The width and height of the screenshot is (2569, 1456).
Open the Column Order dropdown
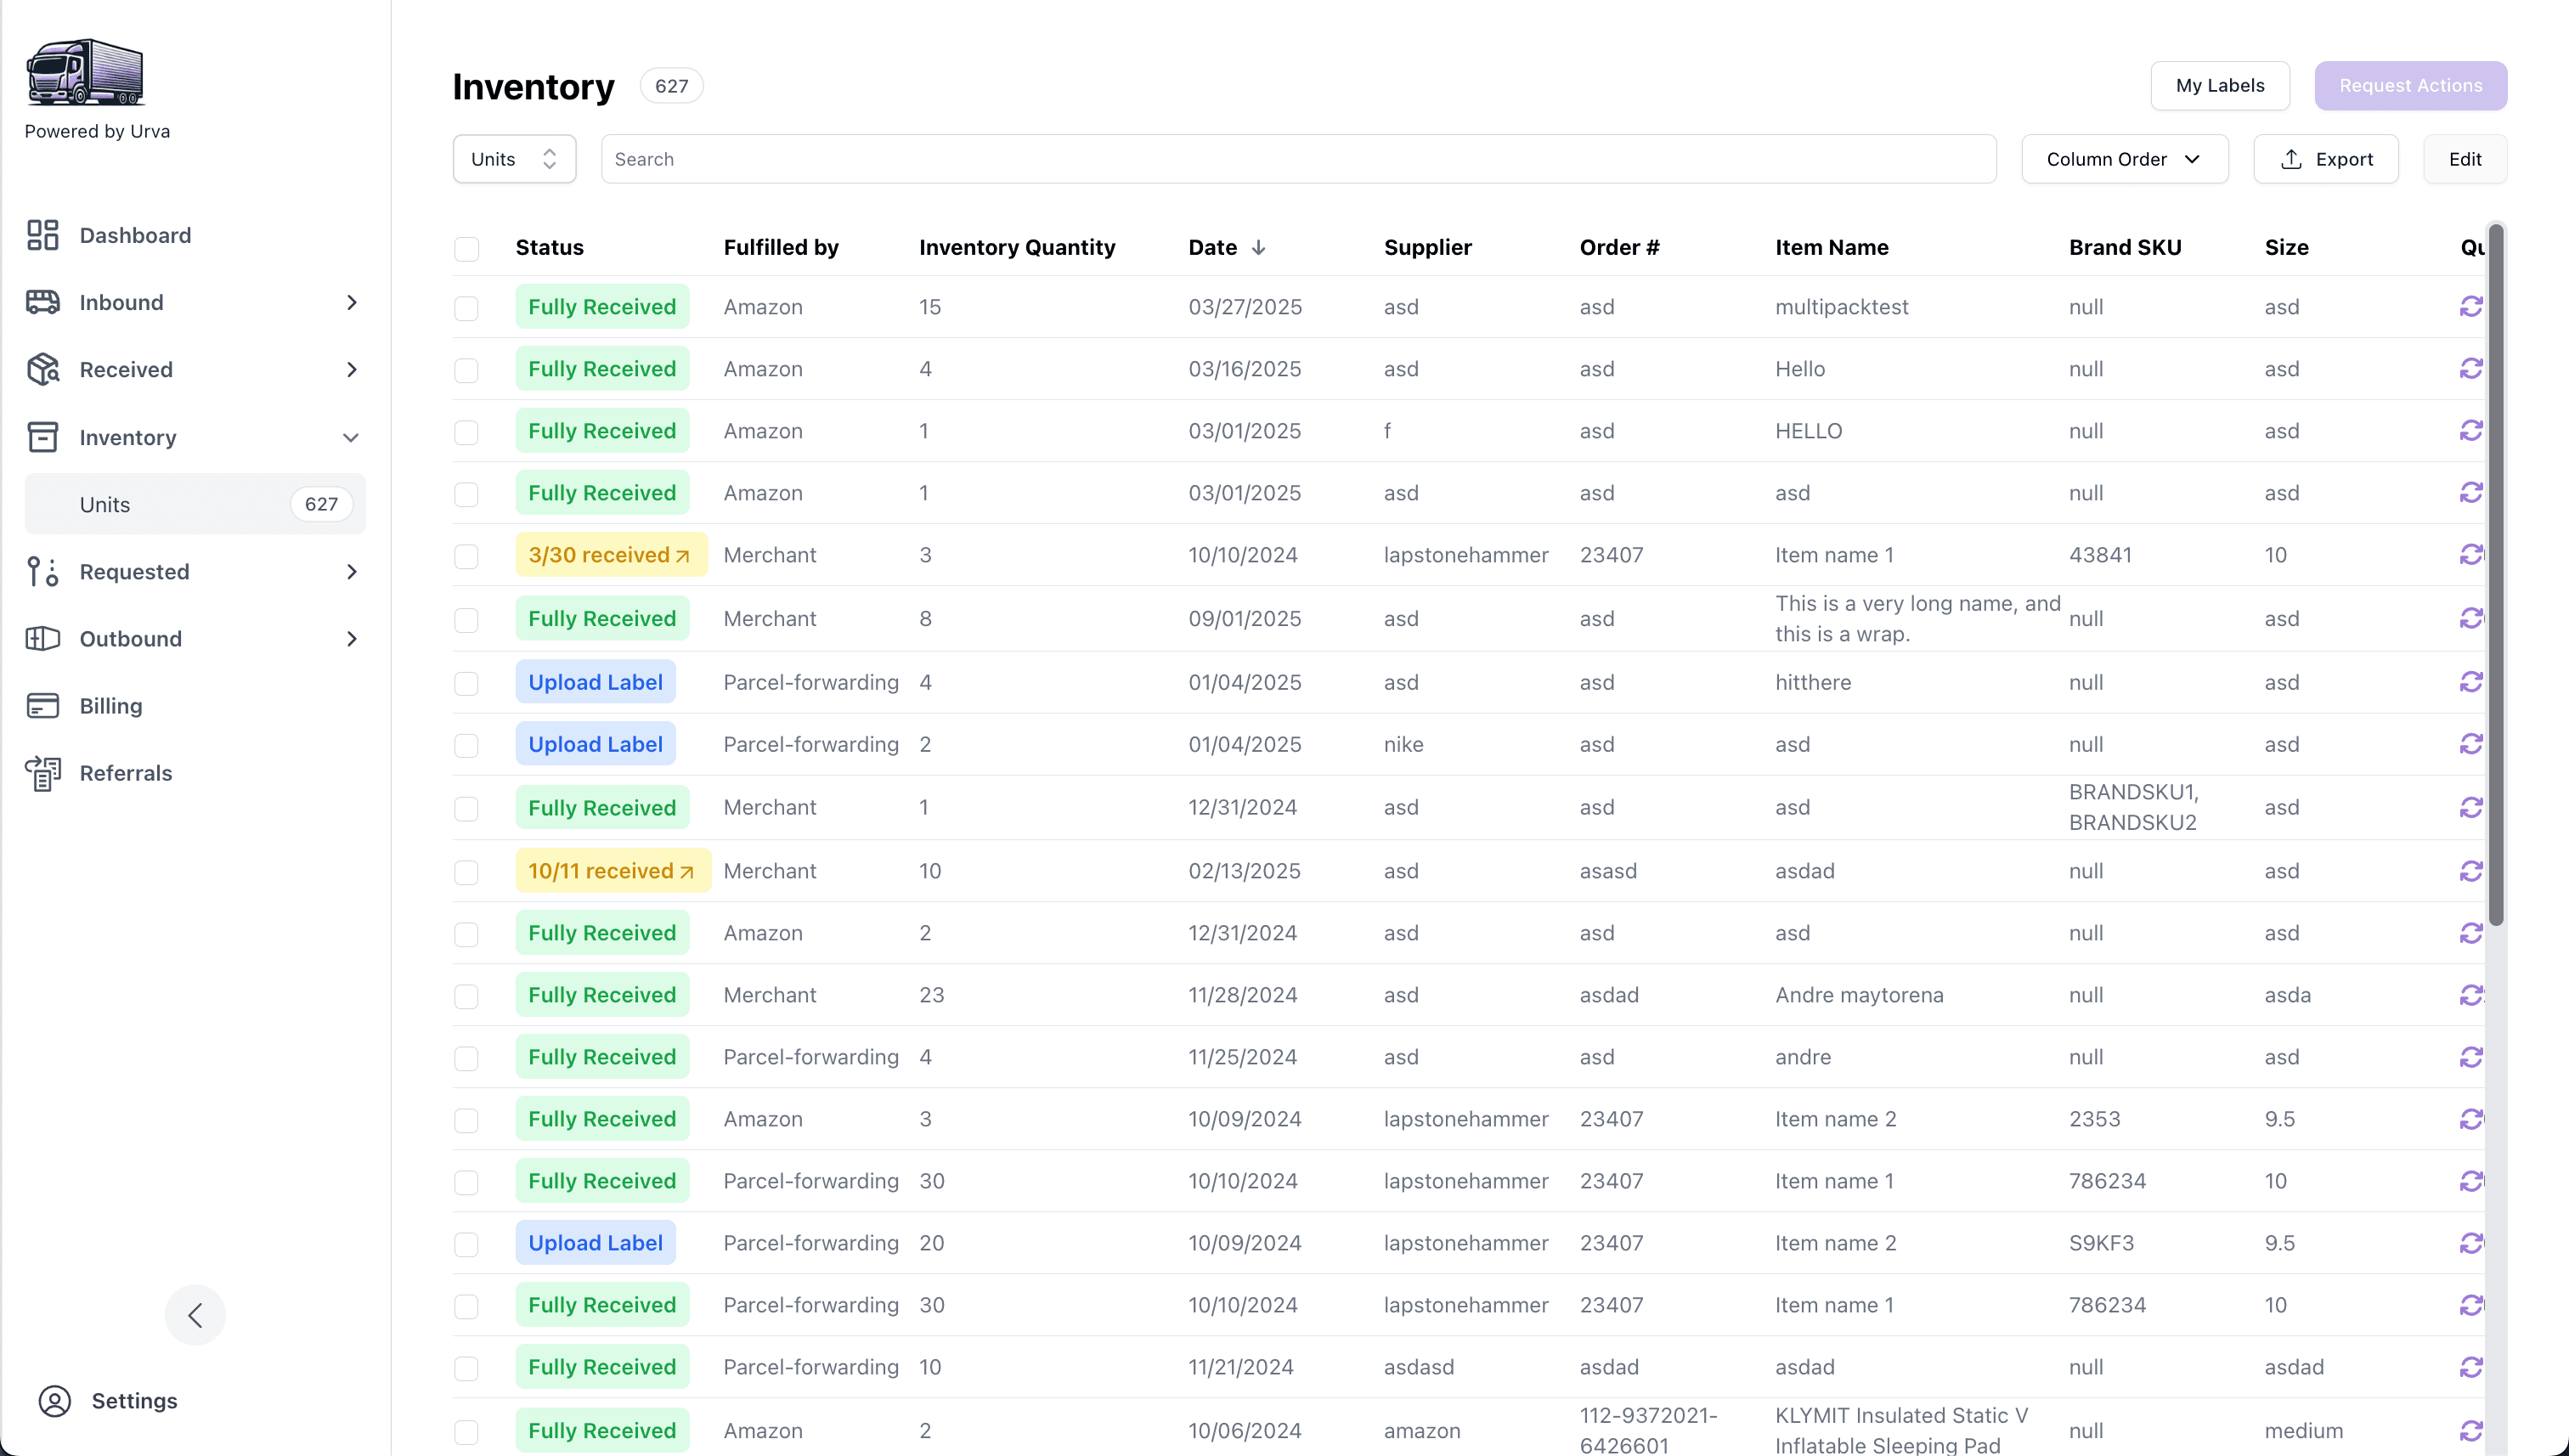[2124, 159]
